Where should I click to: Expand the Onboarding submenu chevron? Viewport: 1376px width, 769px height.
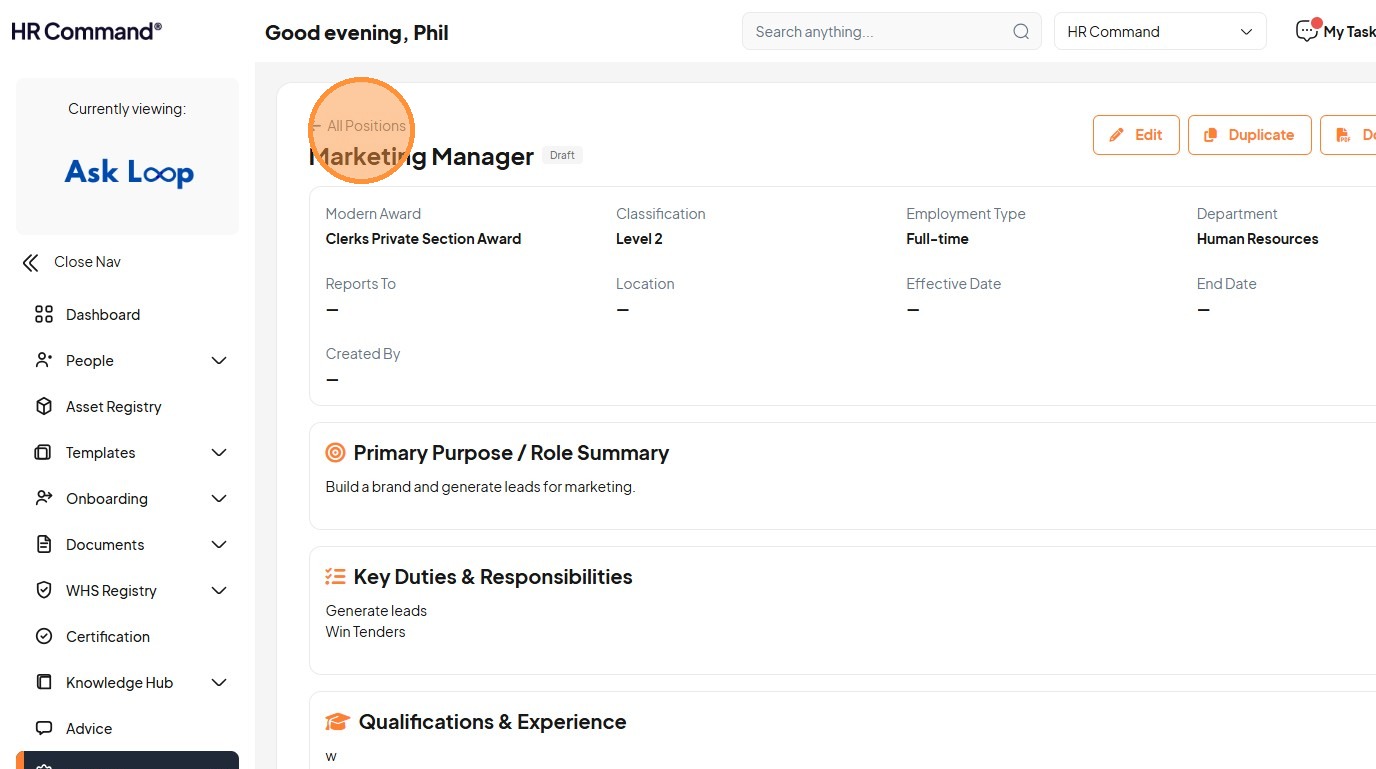219,499
